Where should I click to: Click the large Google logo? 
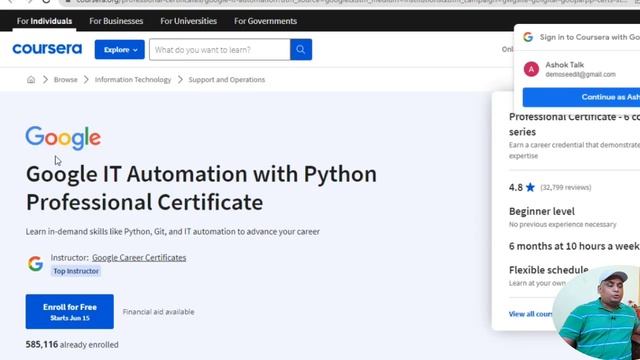(x=63, y=138)
